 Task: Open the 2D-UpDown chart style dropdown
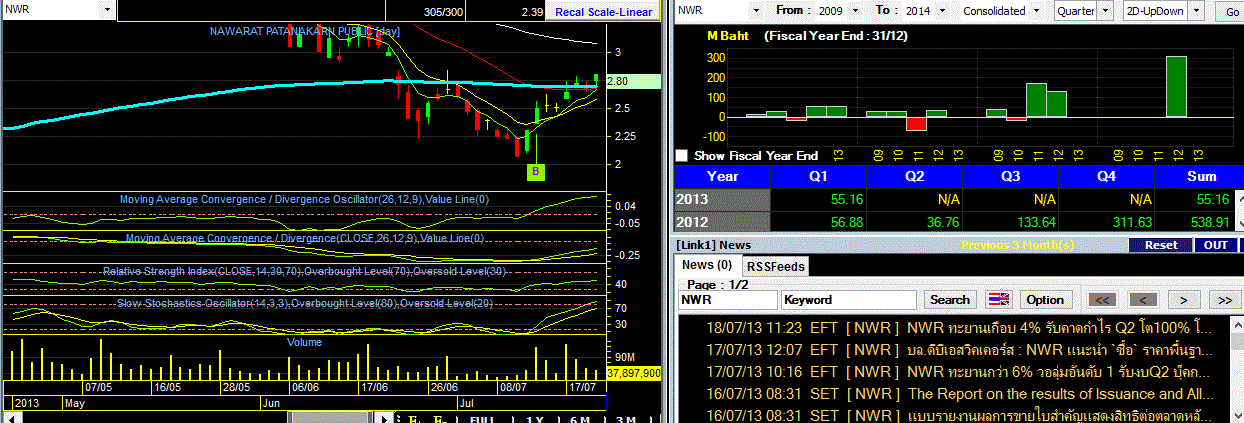tap(1196, 11)
